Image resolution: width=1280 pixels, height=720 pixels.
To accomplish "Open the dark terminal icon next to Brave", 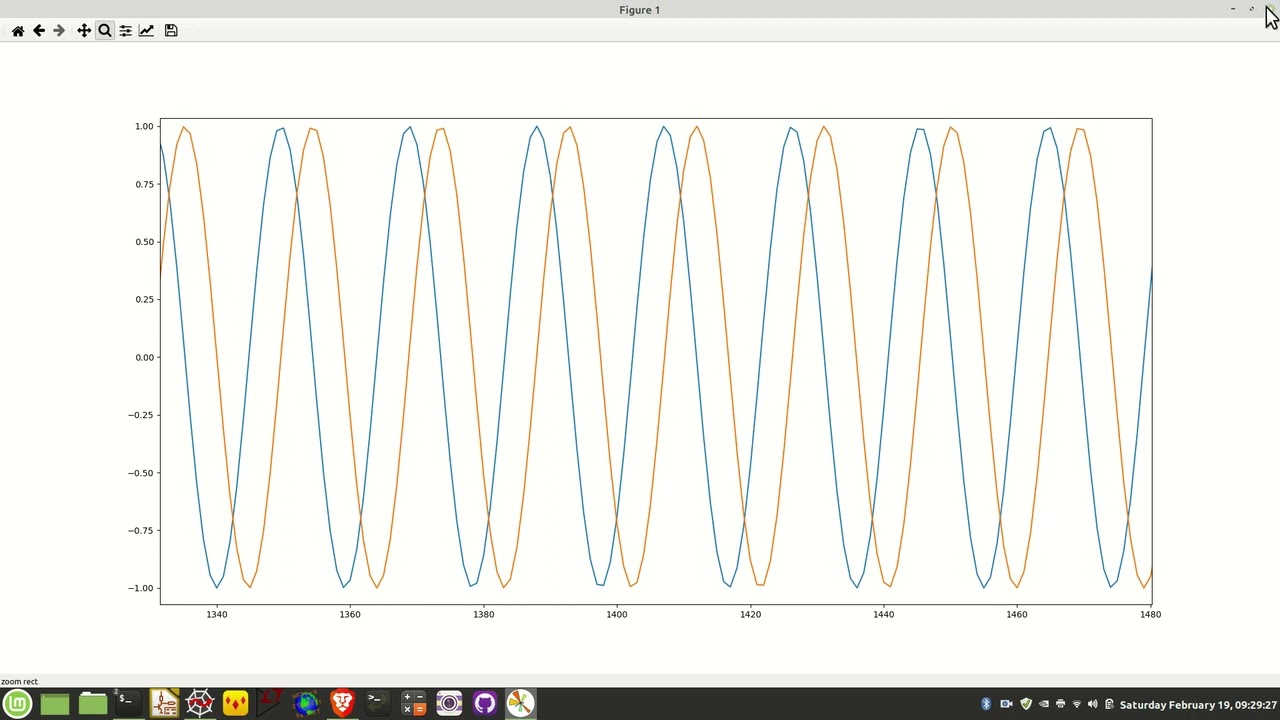I will tap(377, 704).
